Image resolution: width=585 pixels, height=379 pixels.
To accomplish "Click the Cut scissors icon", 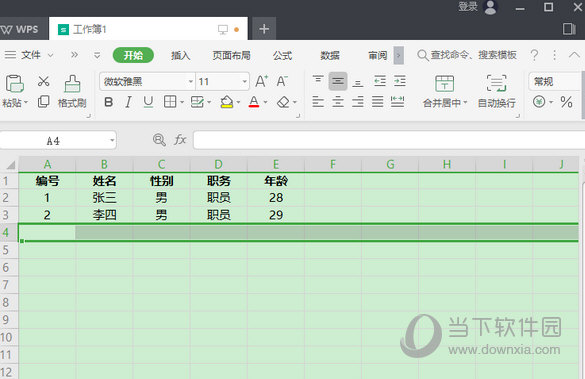I will (x=44, y=81).
